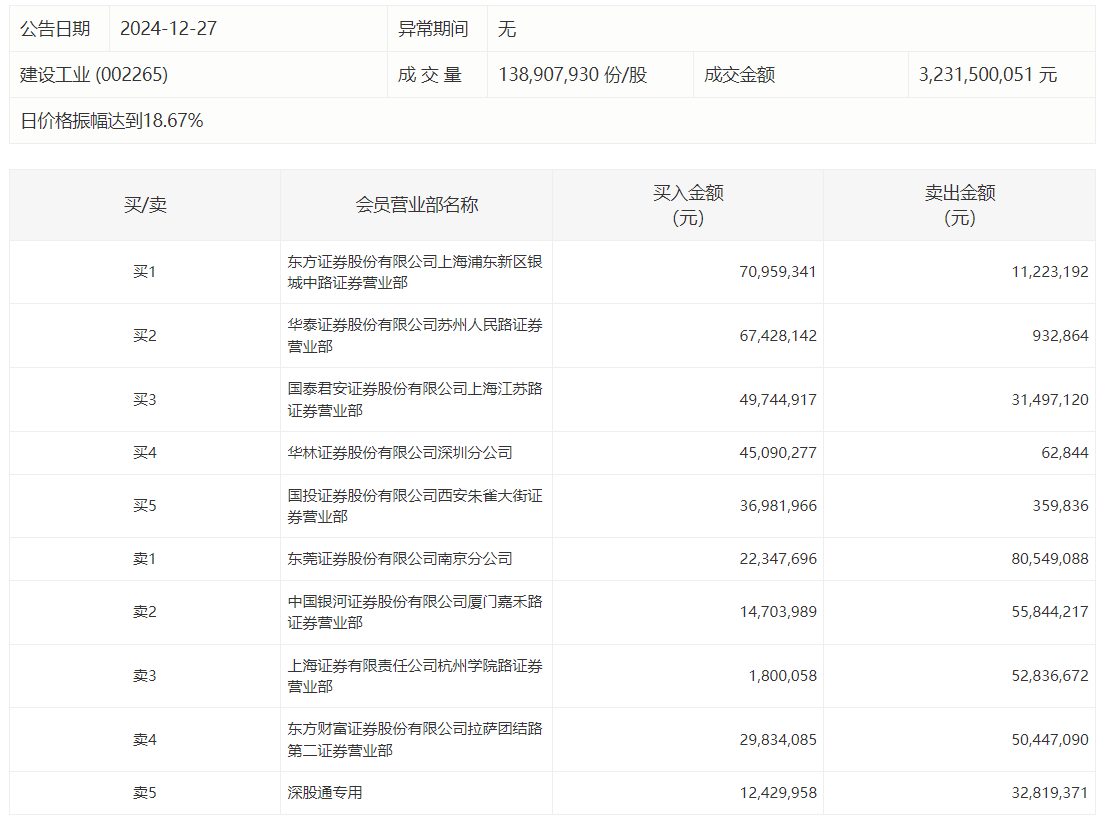Screen dimensions: 1106x821
Task: Click the buy amount 70,959,341 cell
Action: (777, 272)
